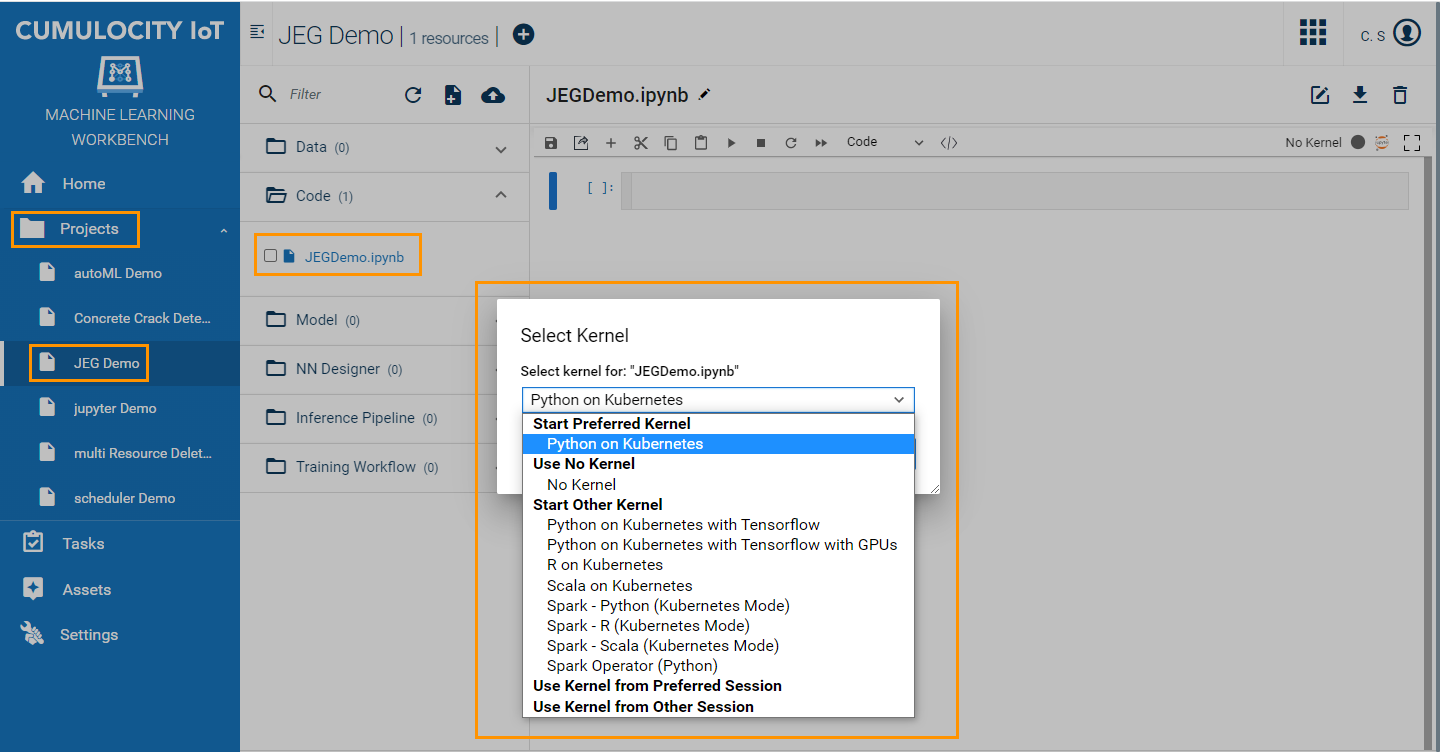Screen dimensions: 1440x752
Task: Choose Python on Kubernetes preferred kernel
Action: [718, 444]
